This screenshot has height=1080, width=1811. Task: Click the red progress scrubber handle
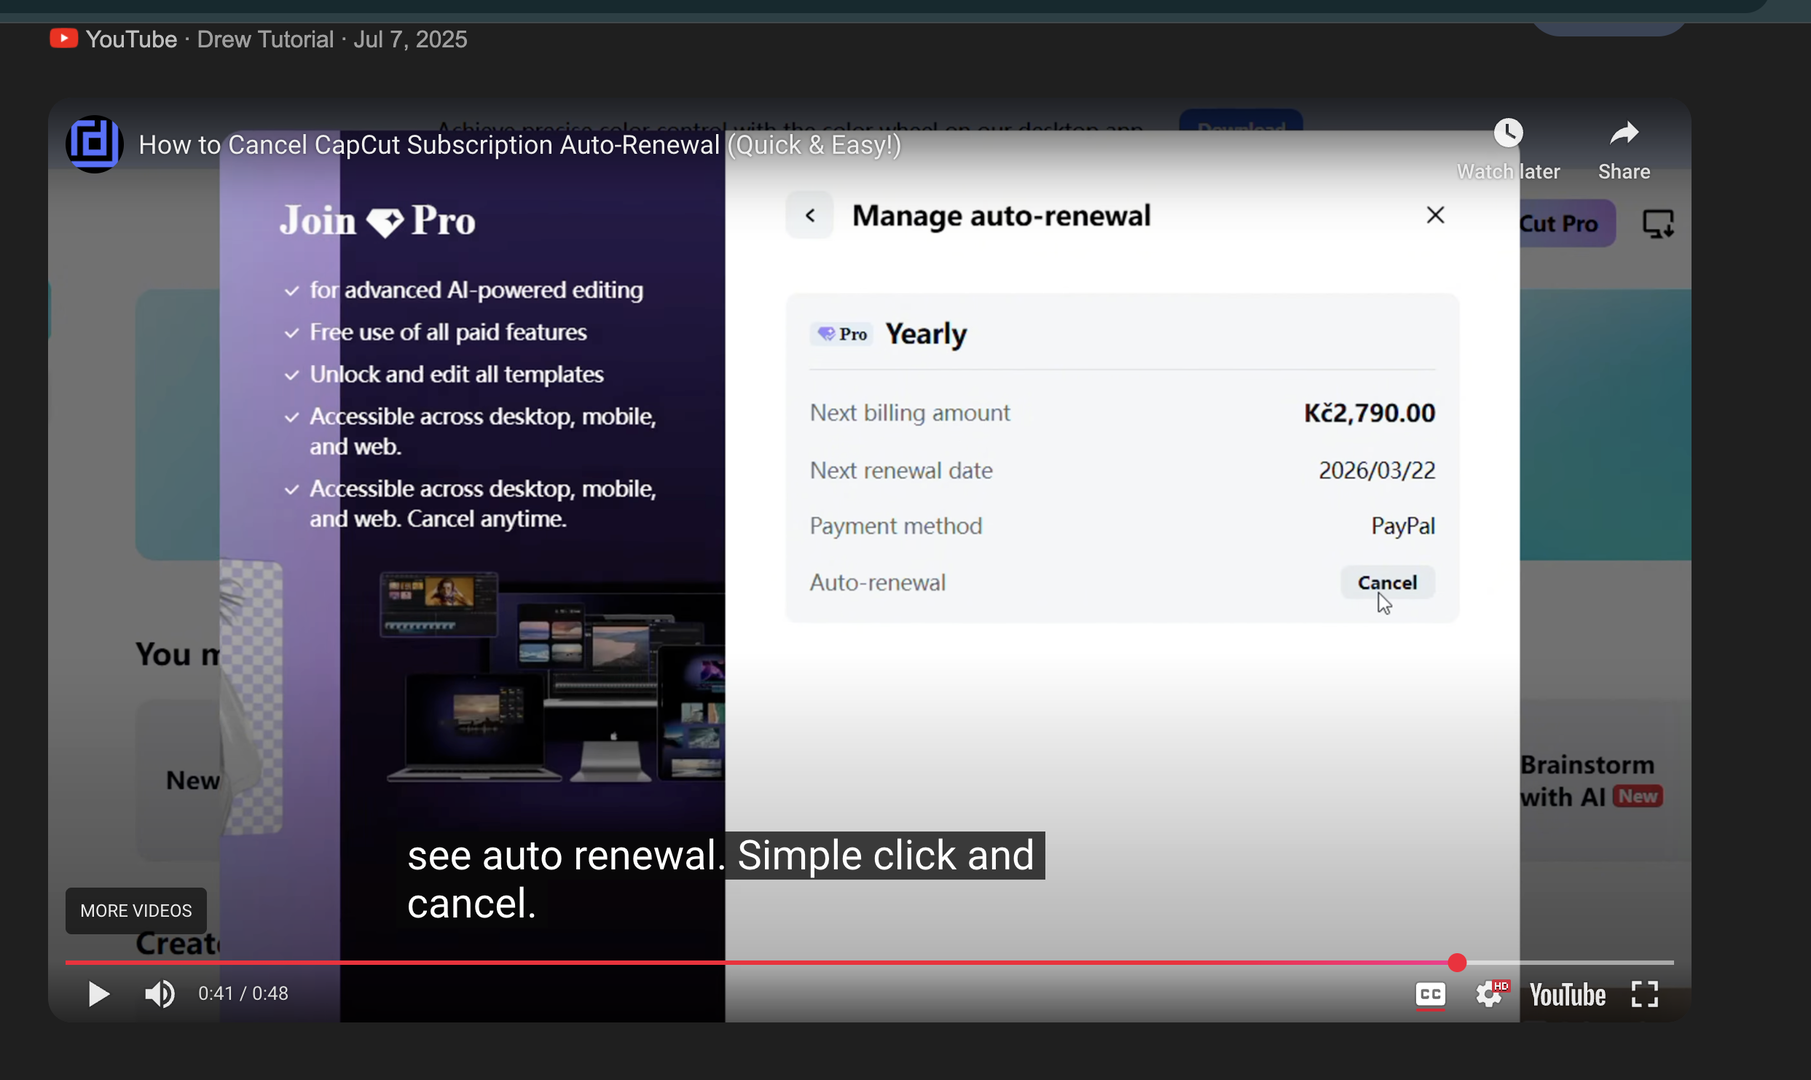[x=1457, y=963]
